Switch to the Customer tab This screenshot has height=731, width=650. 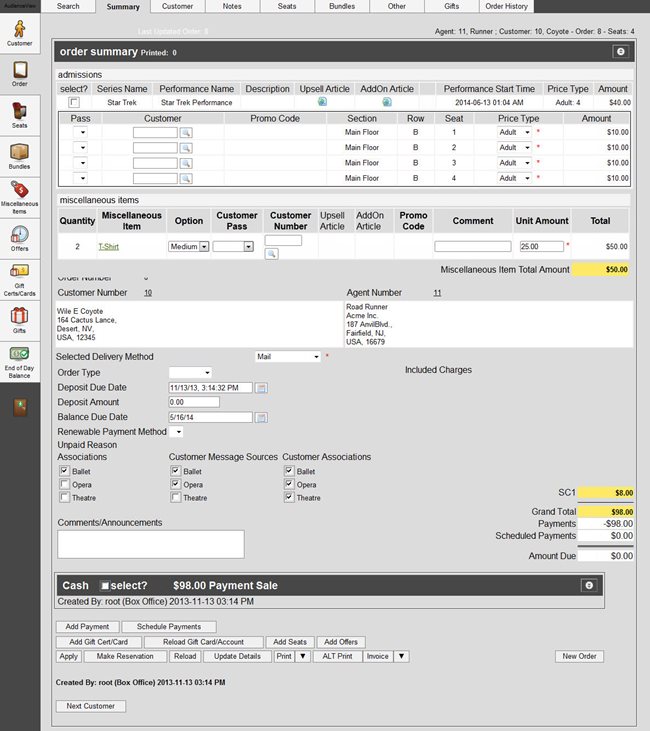[177, 6]
